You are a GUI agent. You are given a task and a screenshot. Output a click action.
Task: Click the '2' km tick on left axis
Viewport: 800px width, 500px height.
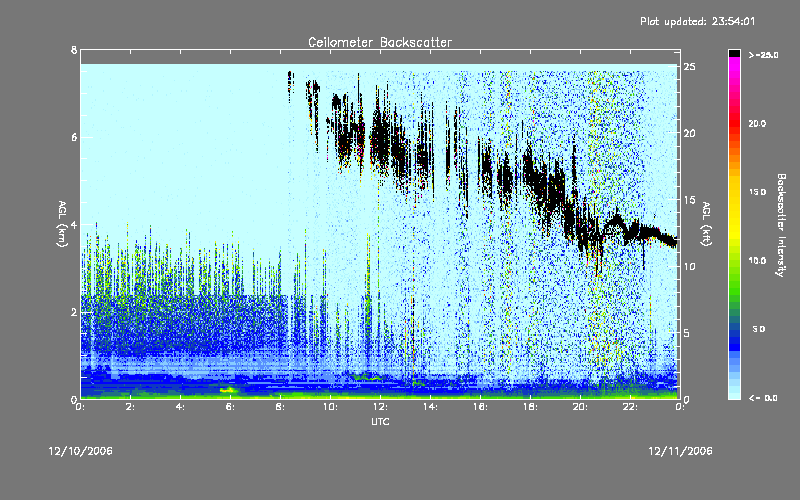(x=74, y=312)
